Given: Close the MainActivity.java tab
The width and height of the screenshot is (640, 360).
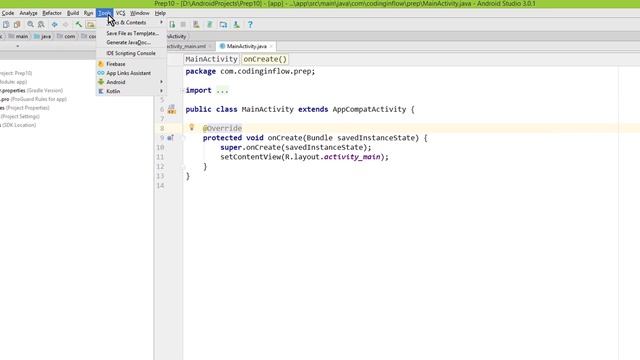Looking at the screenshot, I should click(x=271, y=47).
